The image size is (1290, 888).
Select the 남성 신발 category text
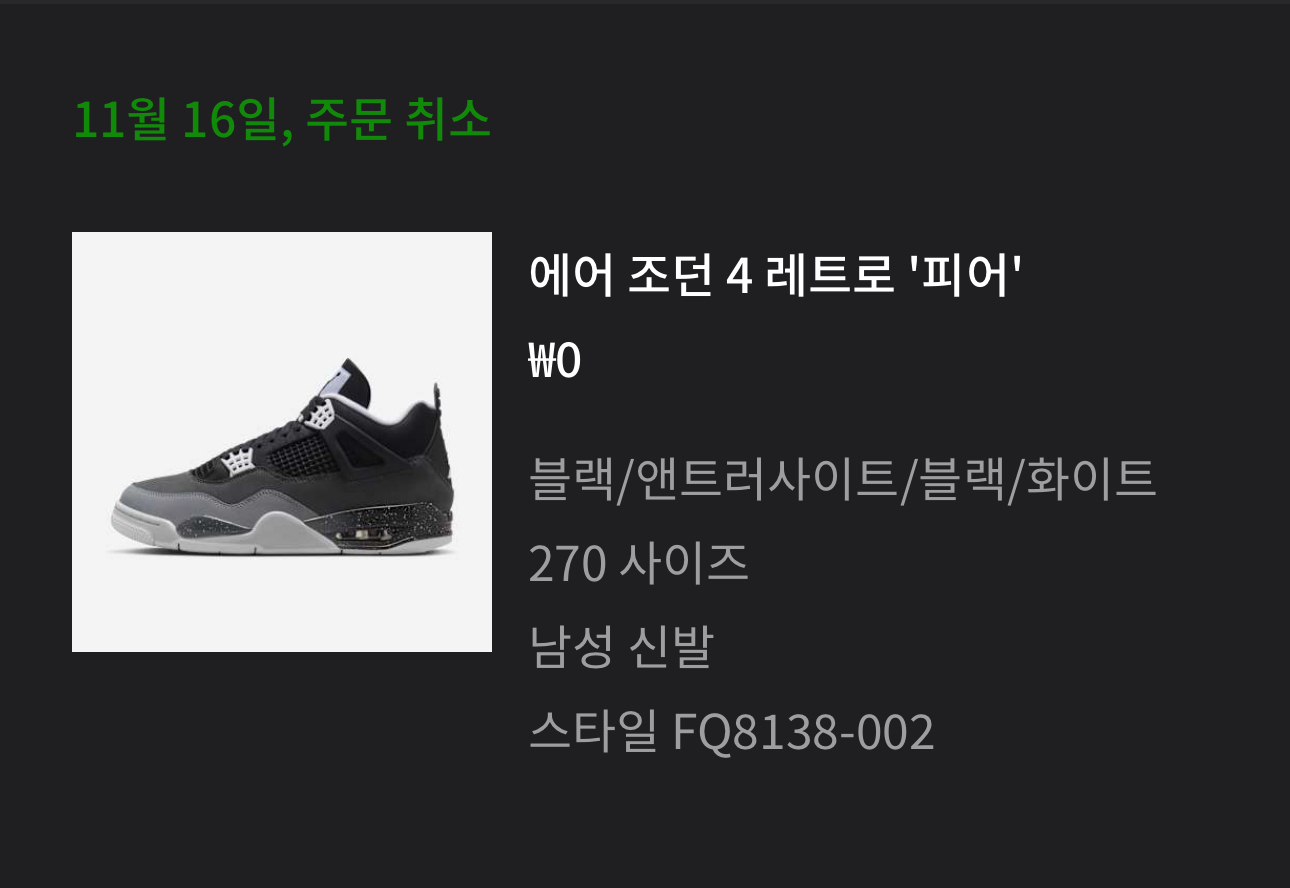click(620, 648)
